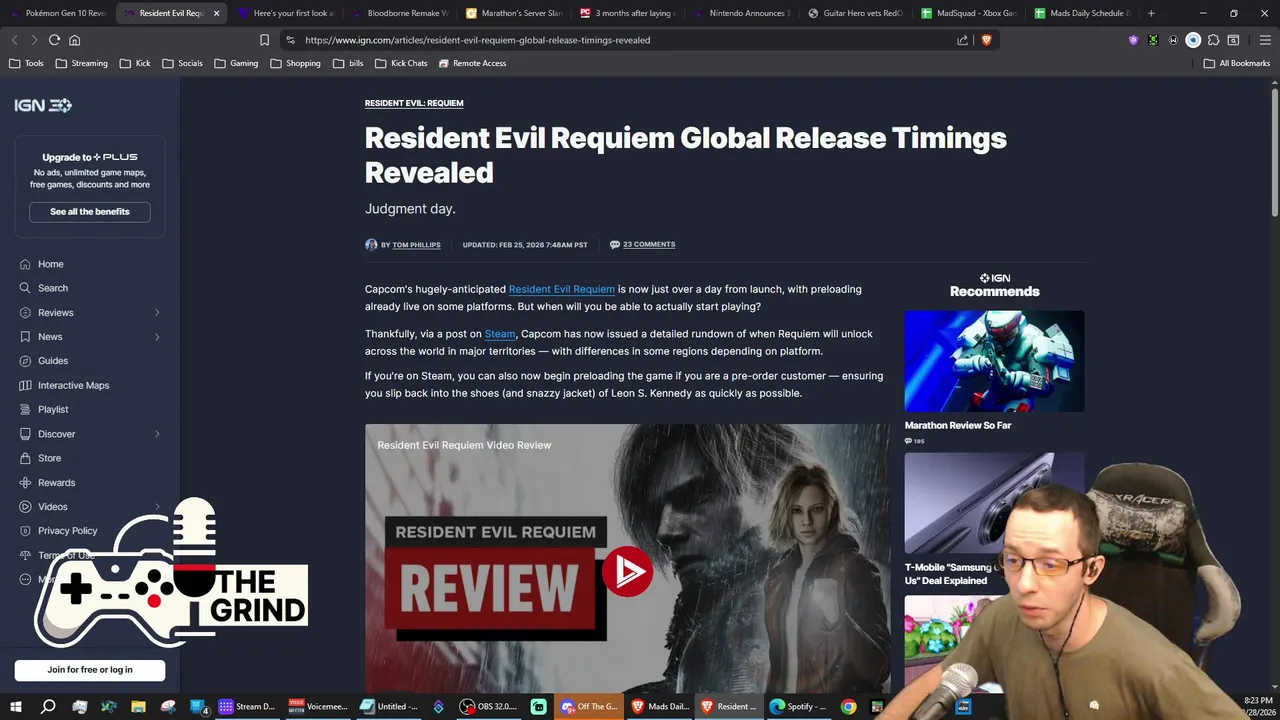The width and height of the screenshot is (1280, 720).
Task: Open the purple shield extension icon
Action: tap(1133, 40)
